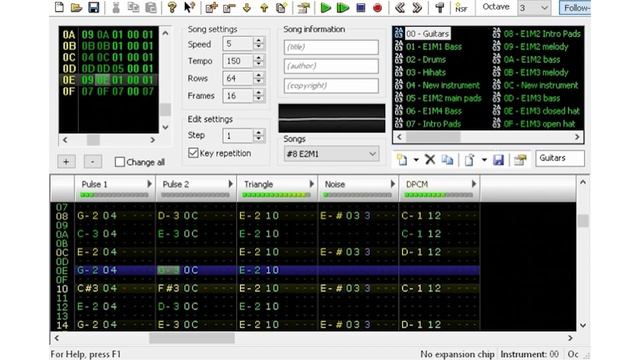640x360 pixels.
Task: Click the minus pattern button
Action: tap(93, 162)
